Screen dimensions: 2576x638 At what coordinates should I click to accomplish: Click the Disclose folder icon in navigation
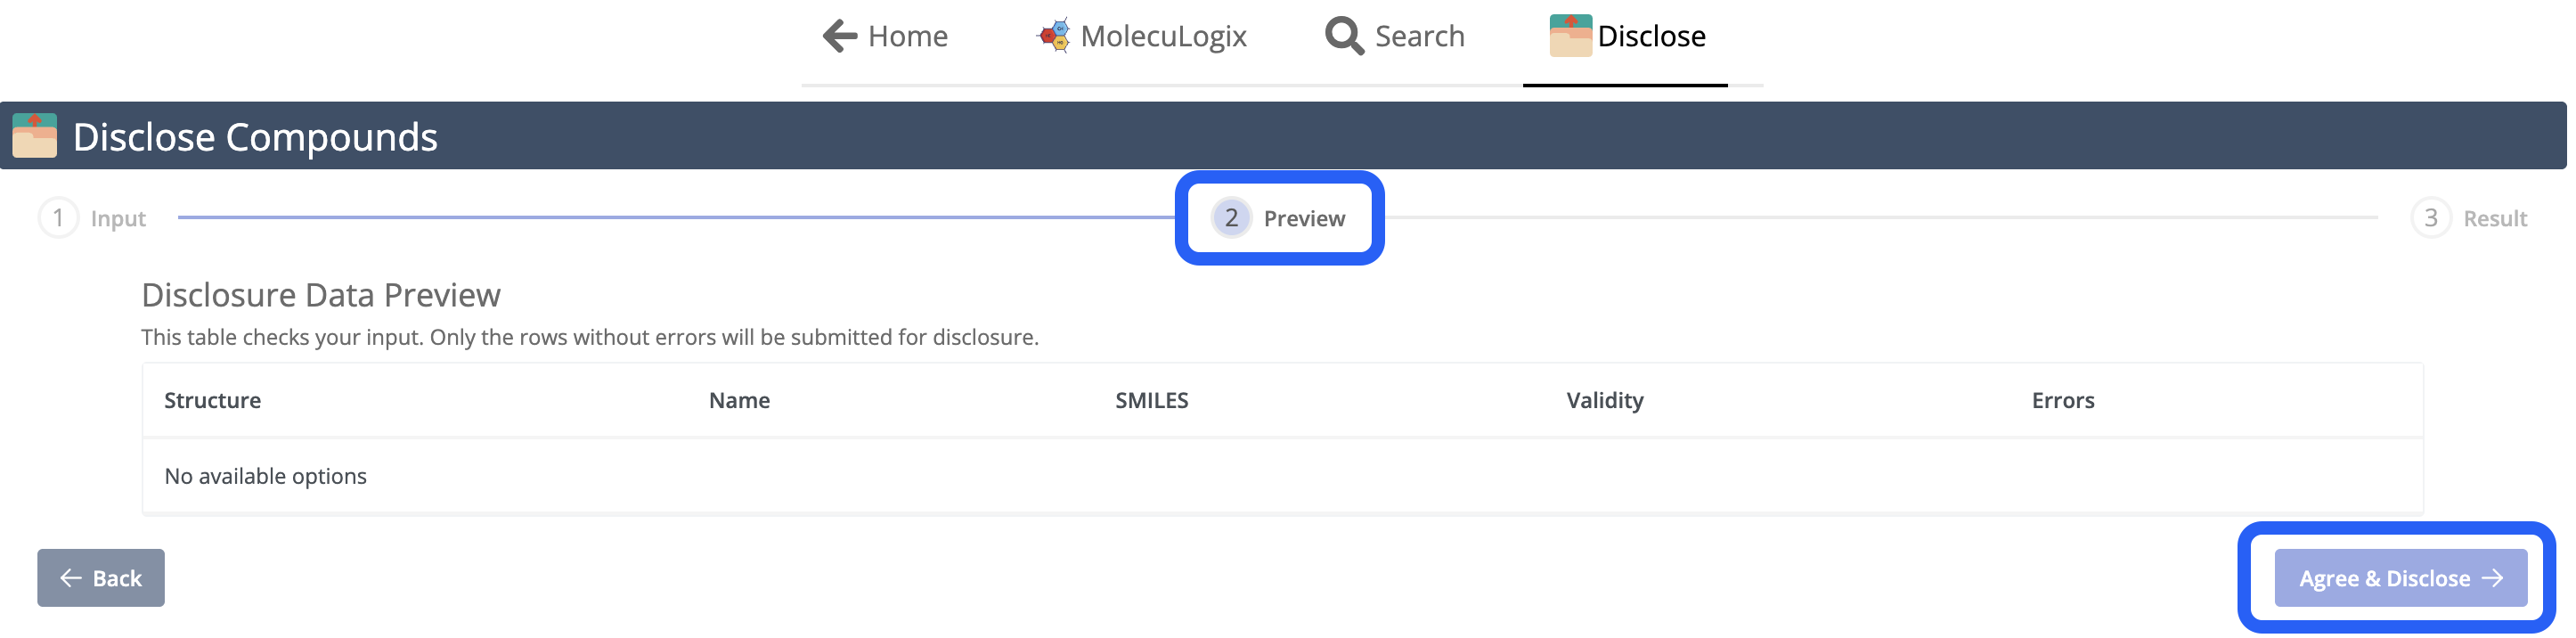[1570, 35]
